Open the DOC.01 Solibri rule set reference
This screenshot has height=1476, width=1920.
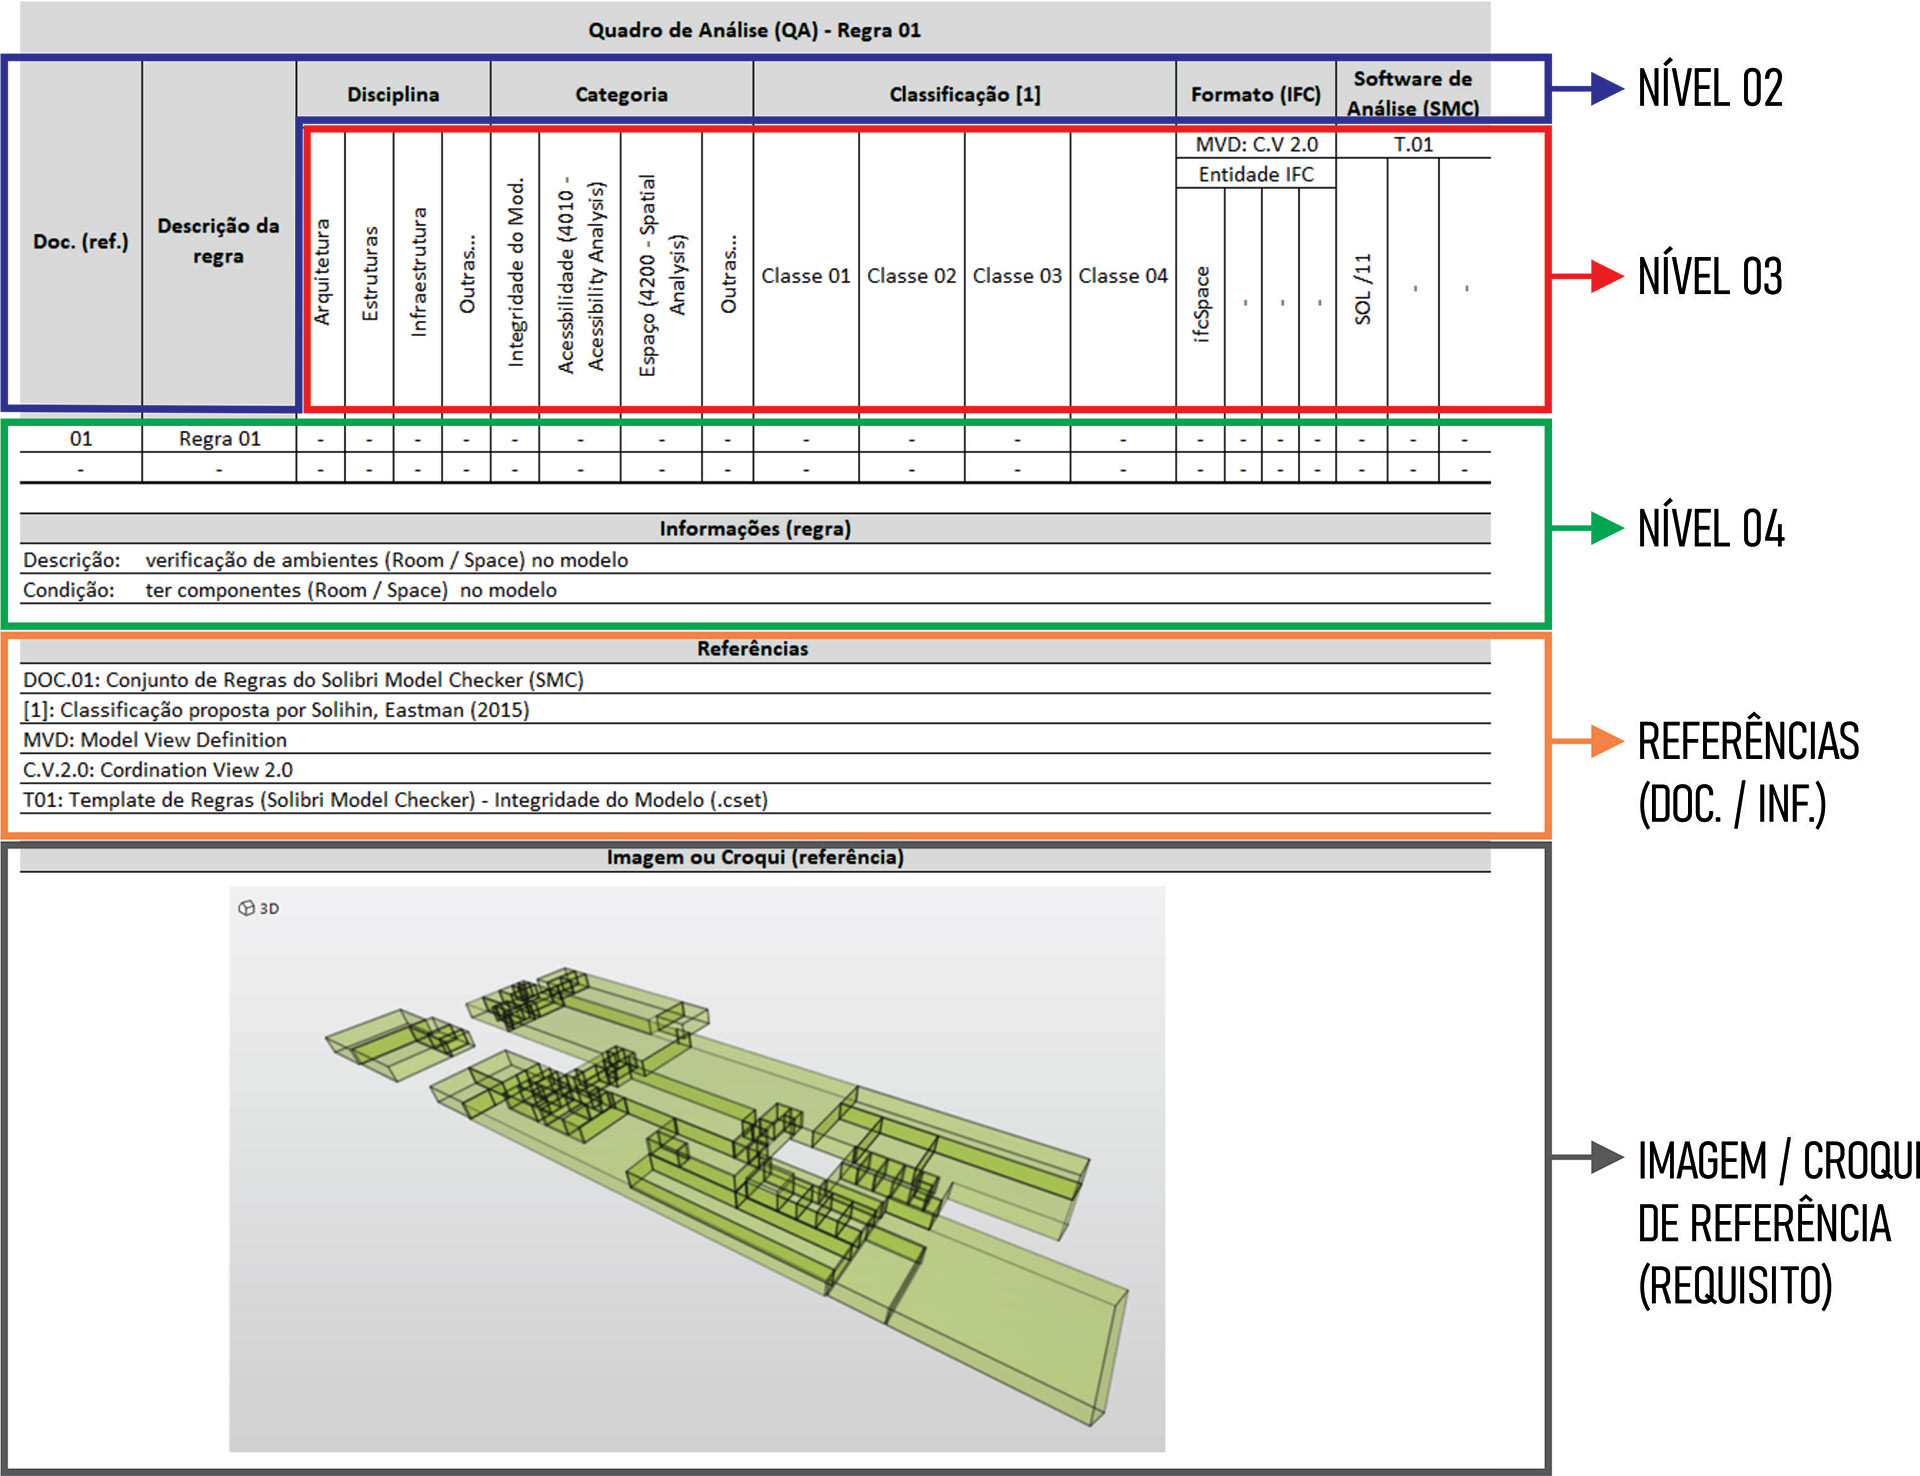(303, 680)
